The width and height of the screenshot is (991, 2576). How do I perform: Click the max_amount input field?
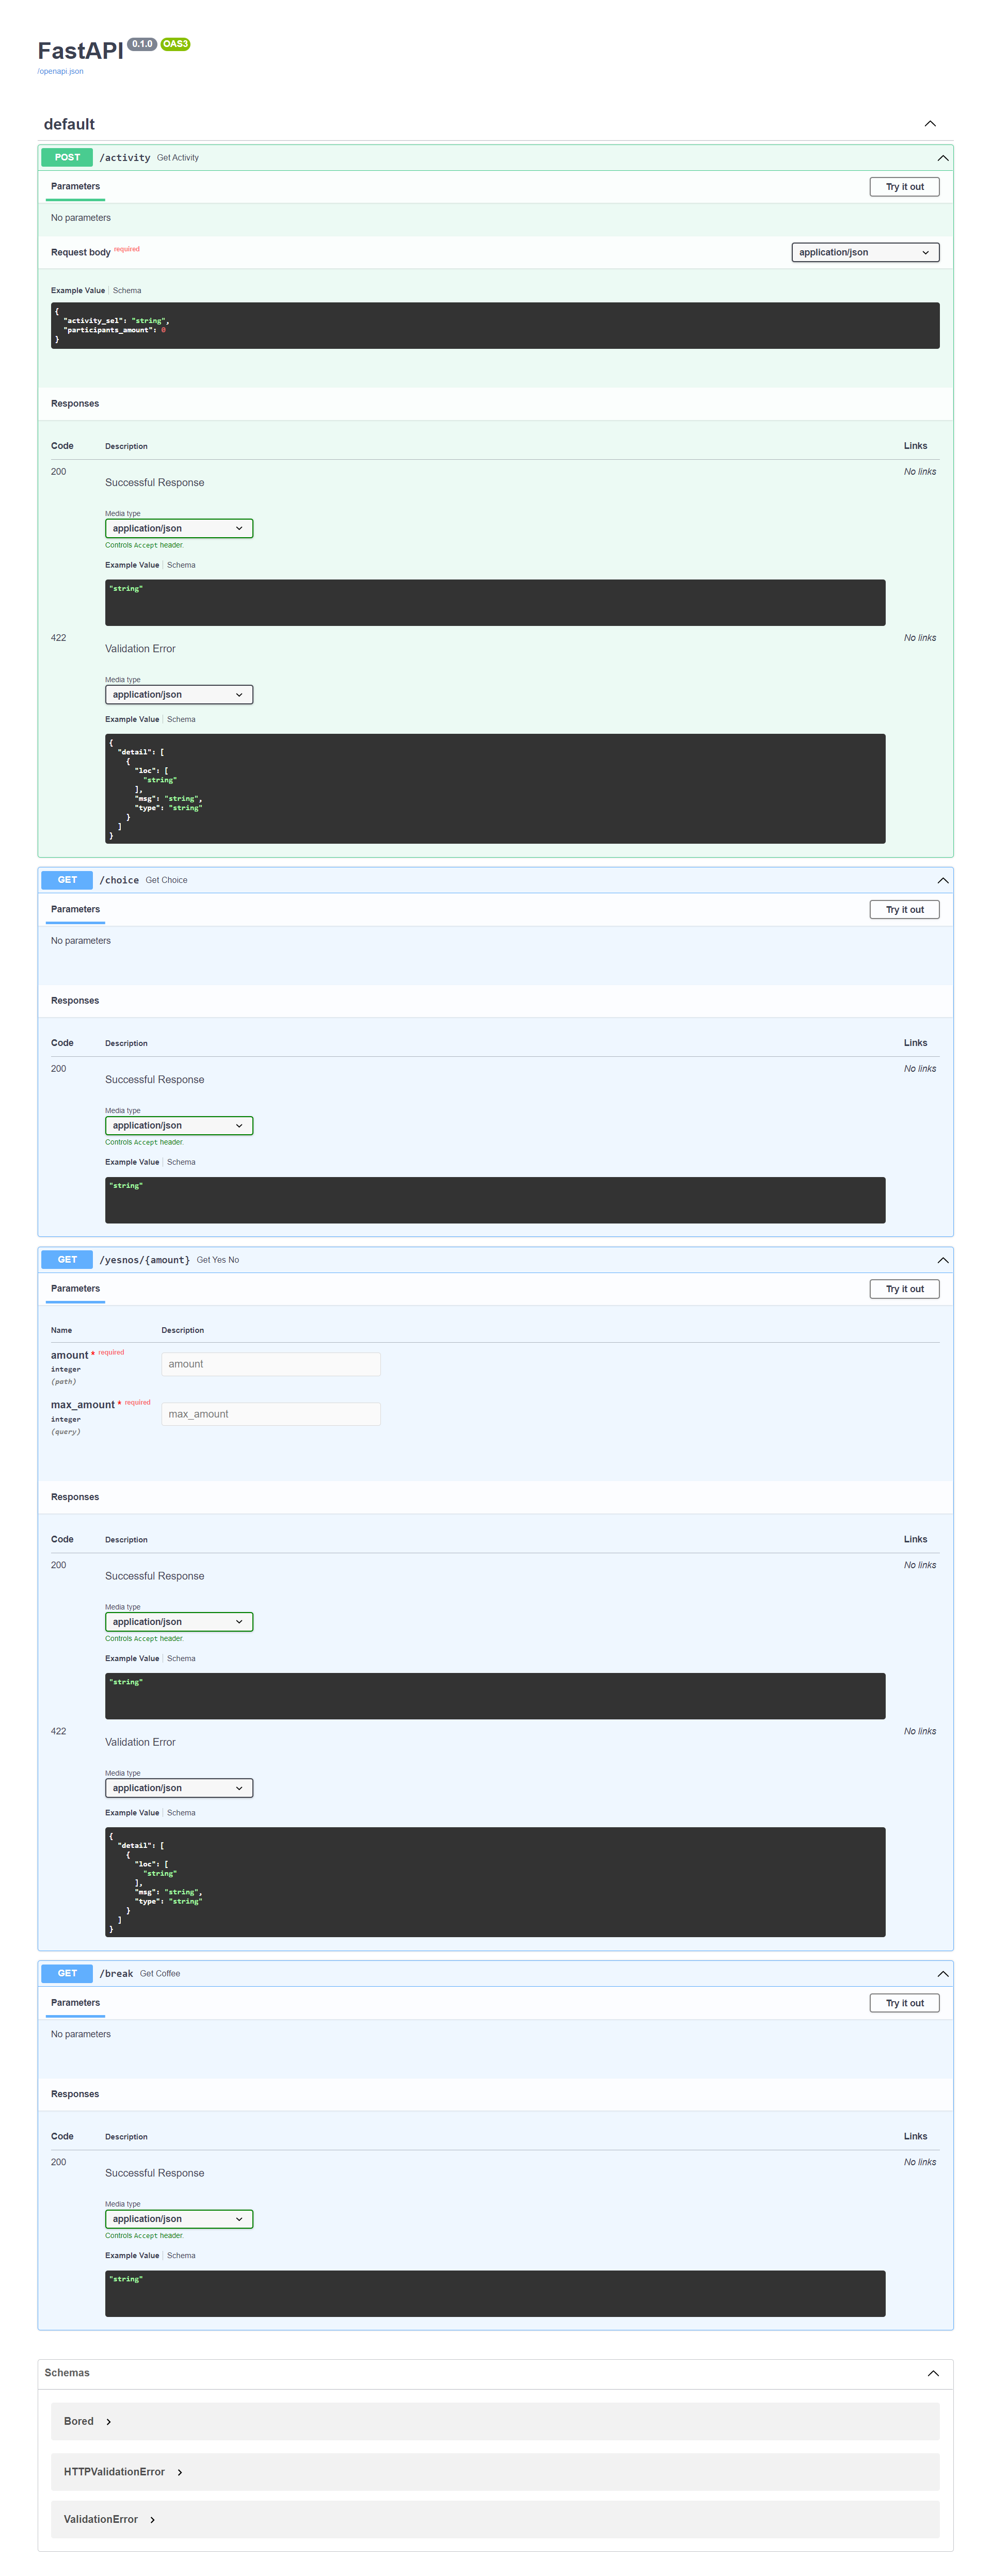(x=270, y=1413)
